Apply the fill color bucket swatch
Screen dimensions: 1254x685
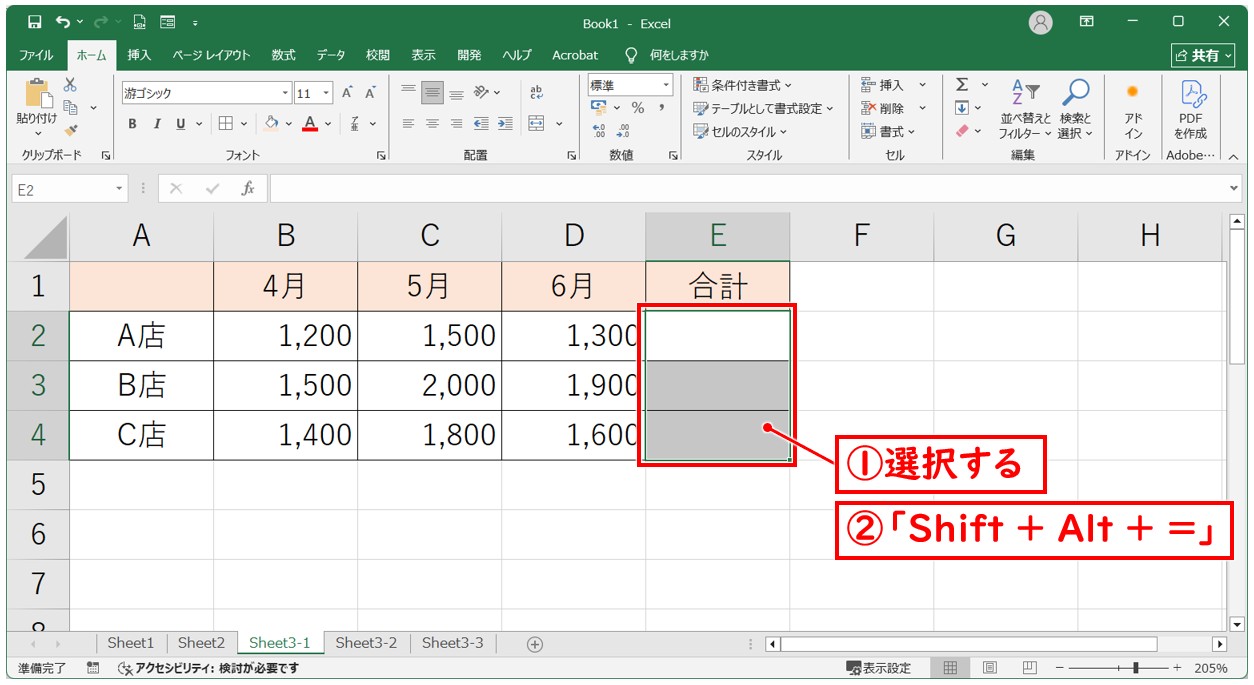point(271,123)
